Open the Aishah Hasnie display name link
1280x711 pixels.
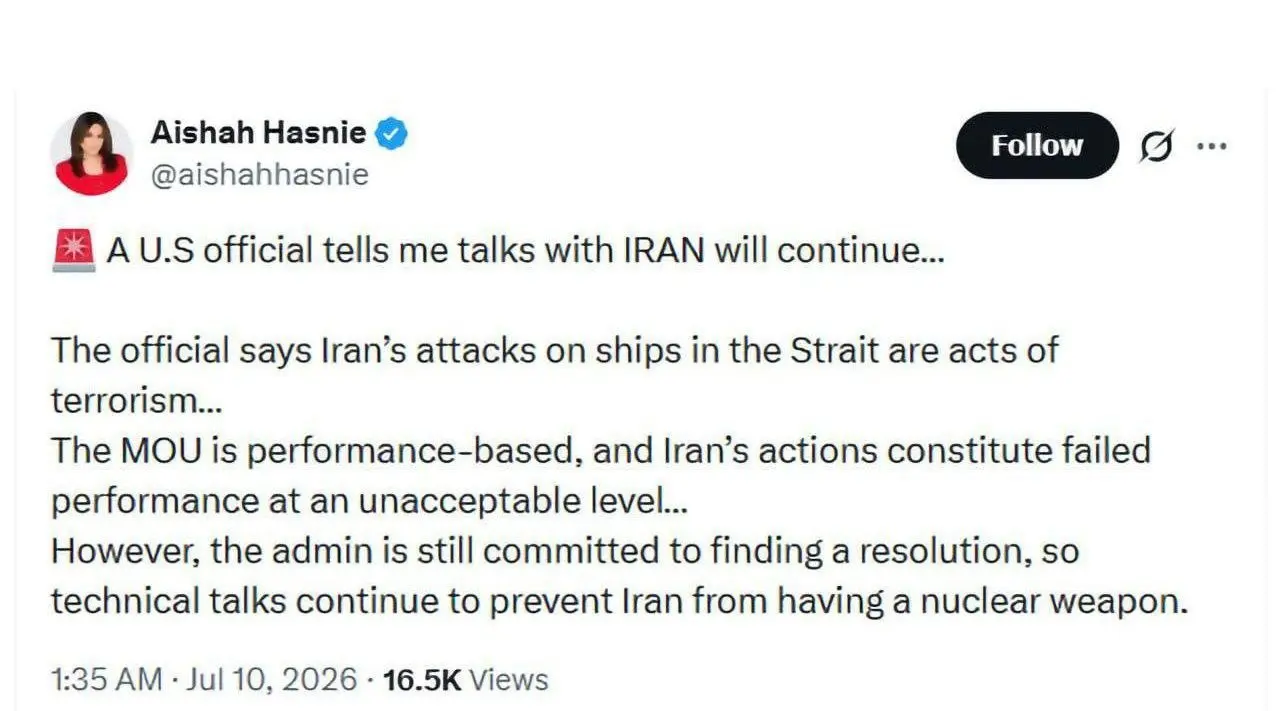pyautogui.click(x=258, y=133)
